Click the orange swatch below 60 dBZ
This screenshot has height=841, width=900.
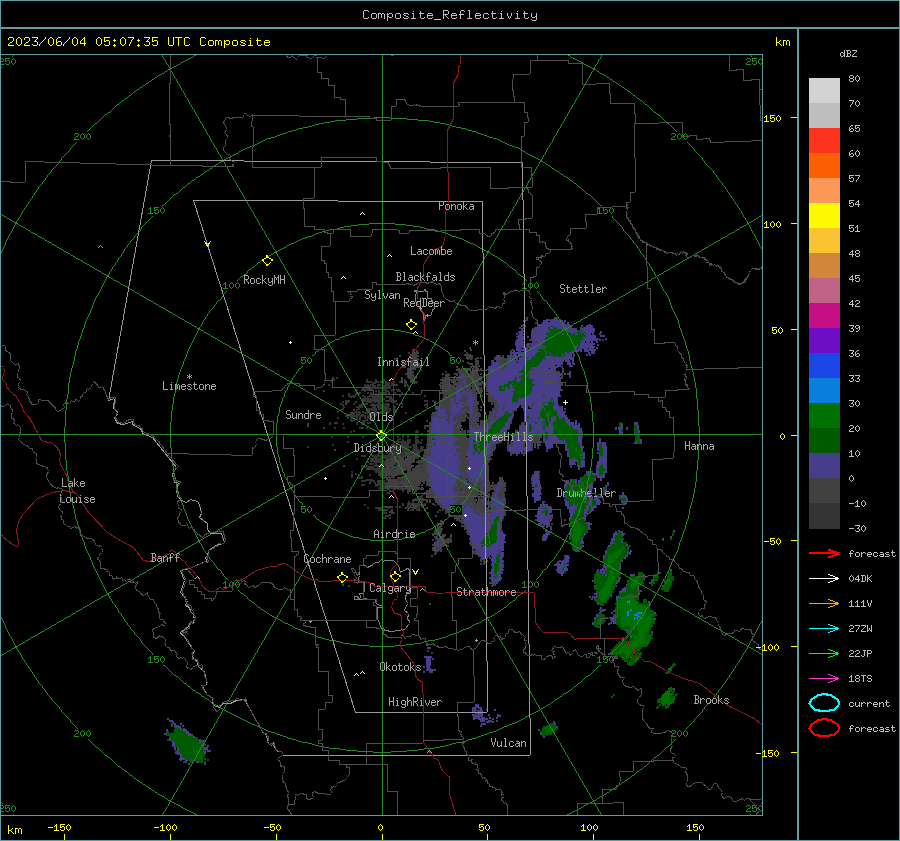(x=824, y=166)
